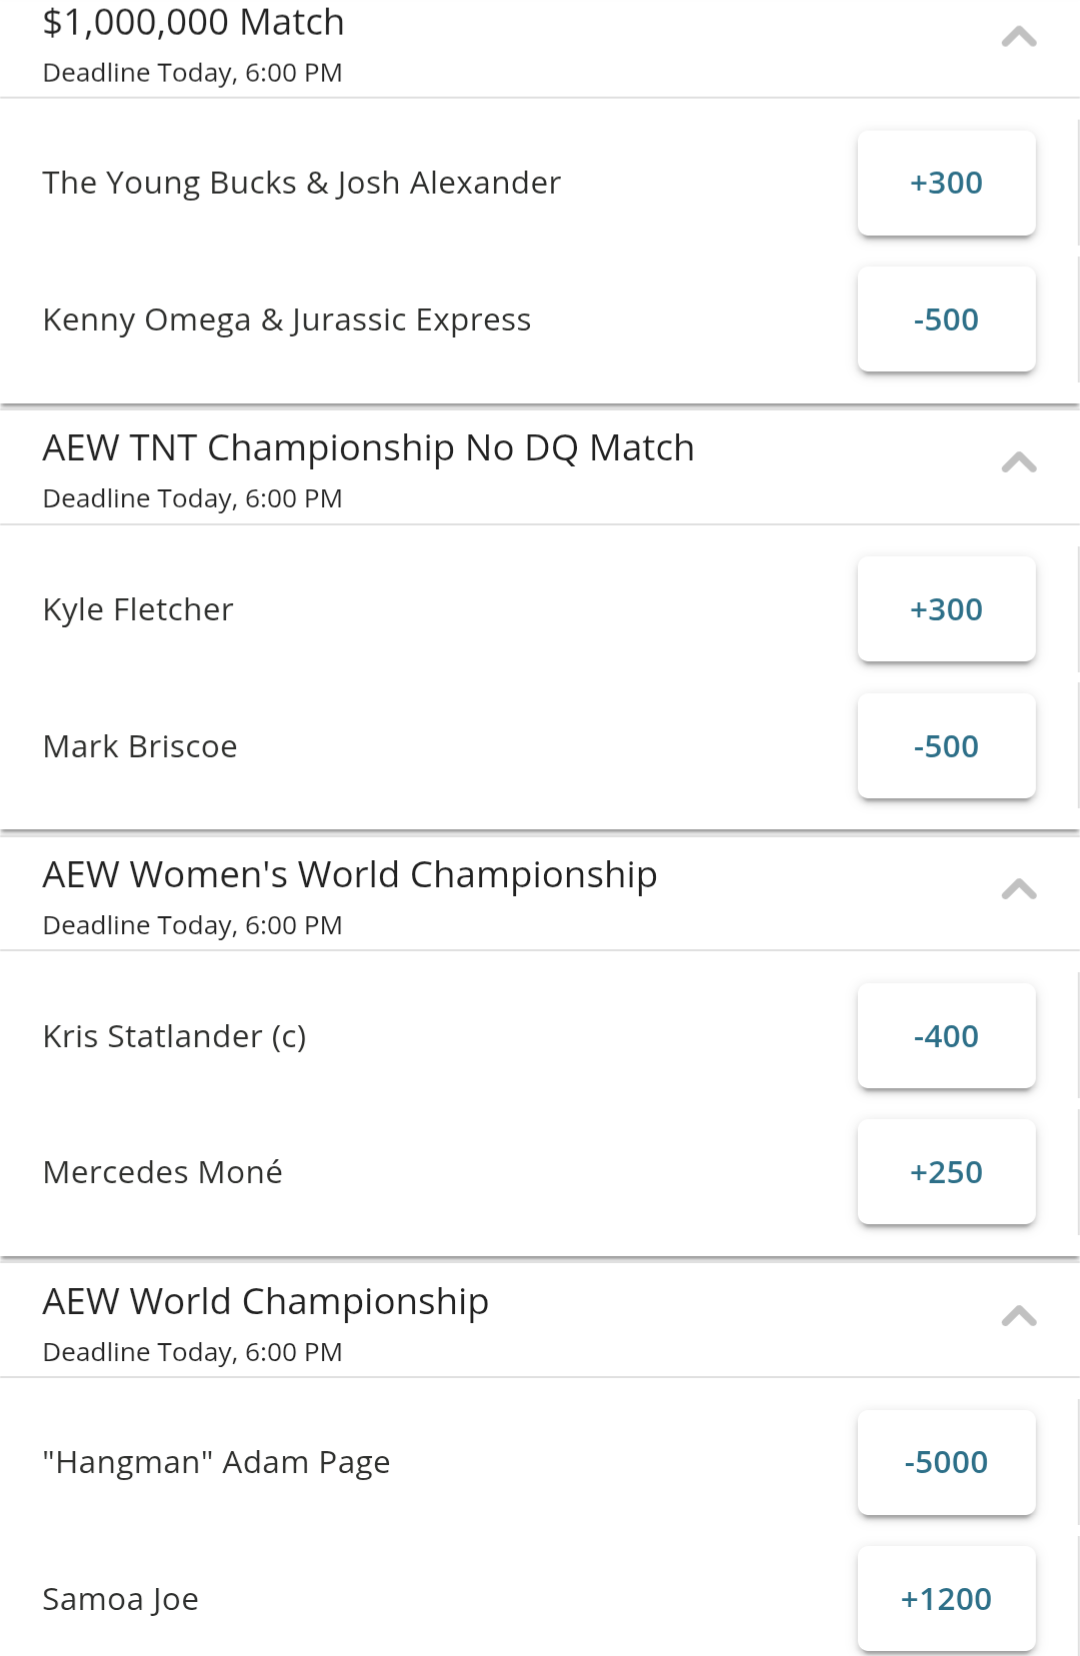Choose Mark Briscoe's -500 odds
The height and width of the screenshot is (1656, 1080).
tap(946, 747)
